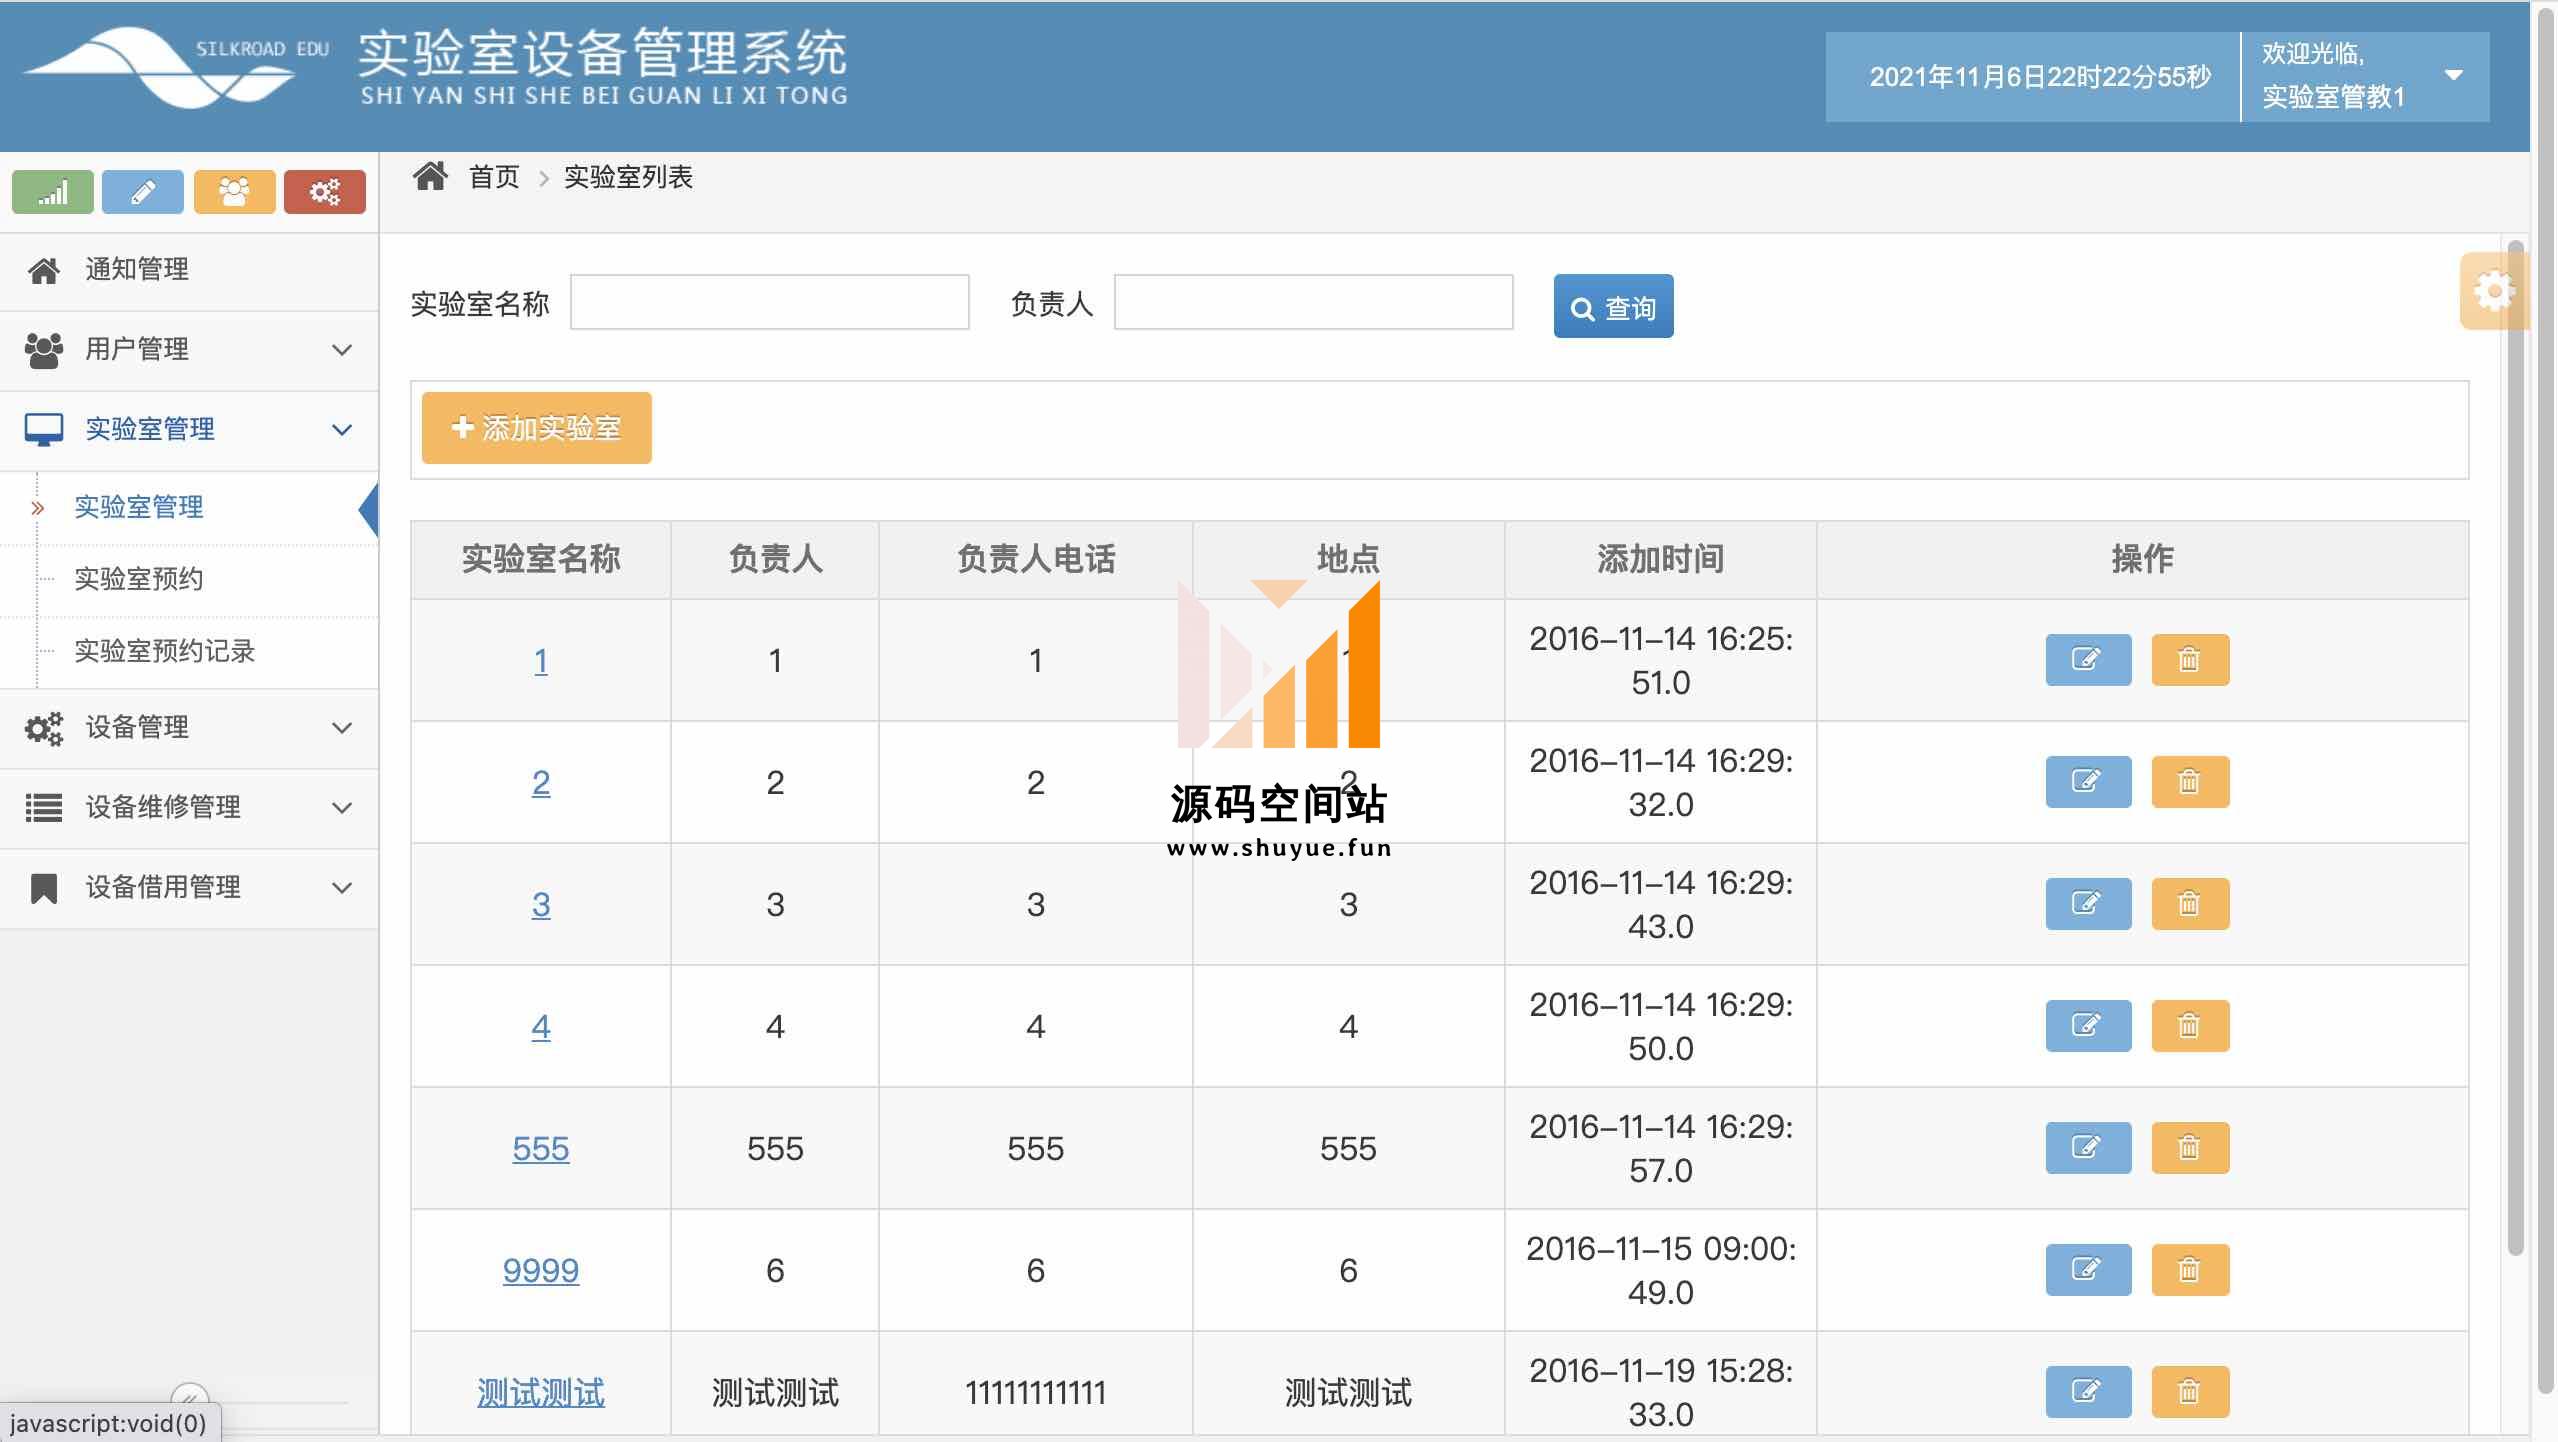Focus the 实验室名称 input field
The width and height of the screenshot is (2558, 1442).
click(770, 302)
